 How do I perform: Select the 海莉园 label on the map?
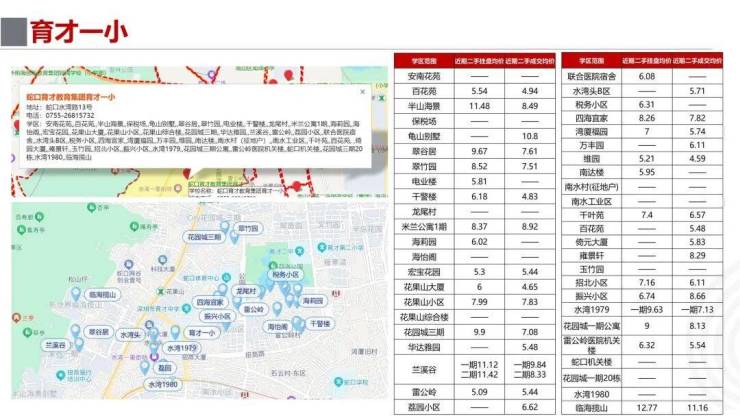(x=313, y=301)
